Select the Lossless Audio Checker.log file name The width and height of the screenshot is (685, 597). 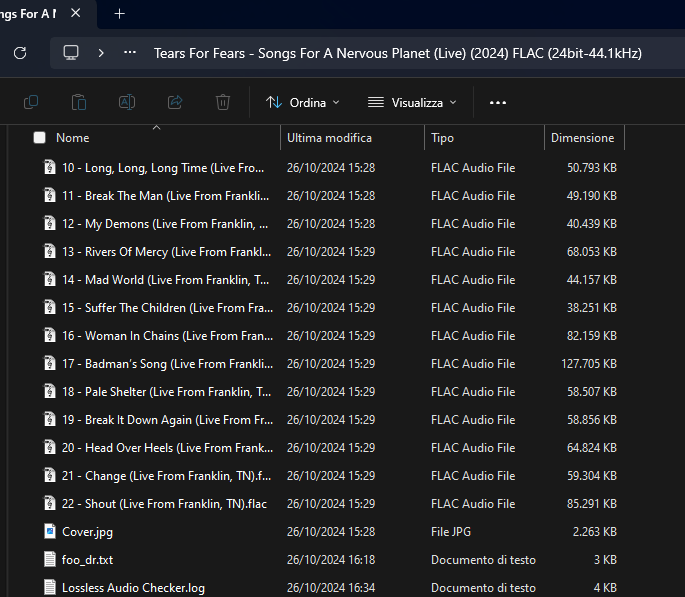[133, 587]
